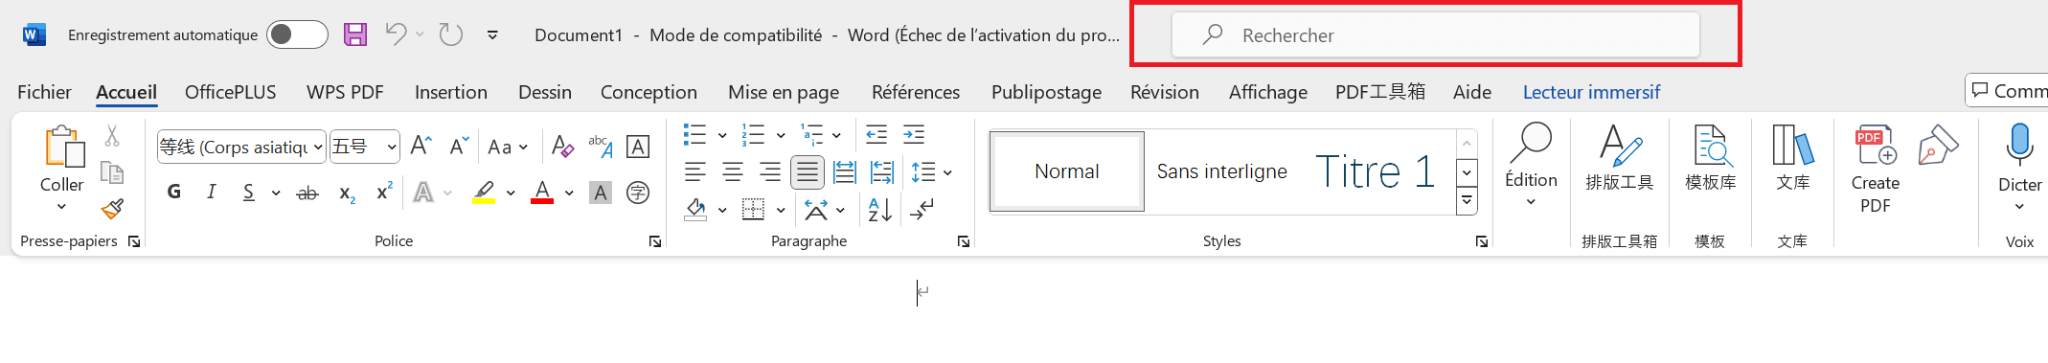
Task: Align text to the left
Action: [x=696, y=172]
